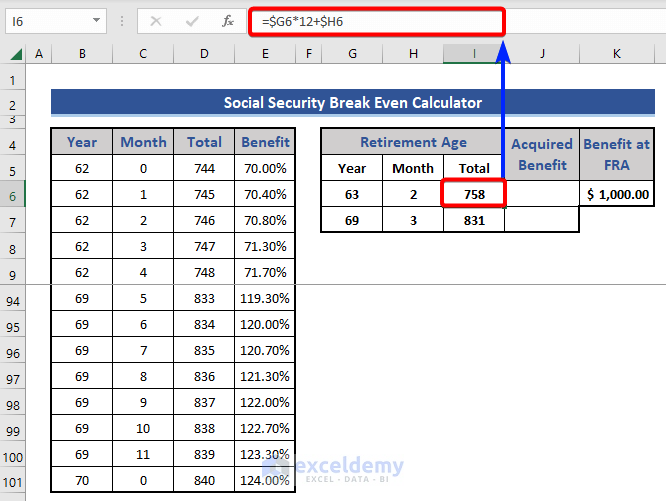Screen dimensions: 666x501
Task: Select total cell 840
Action: coord(204,480)
